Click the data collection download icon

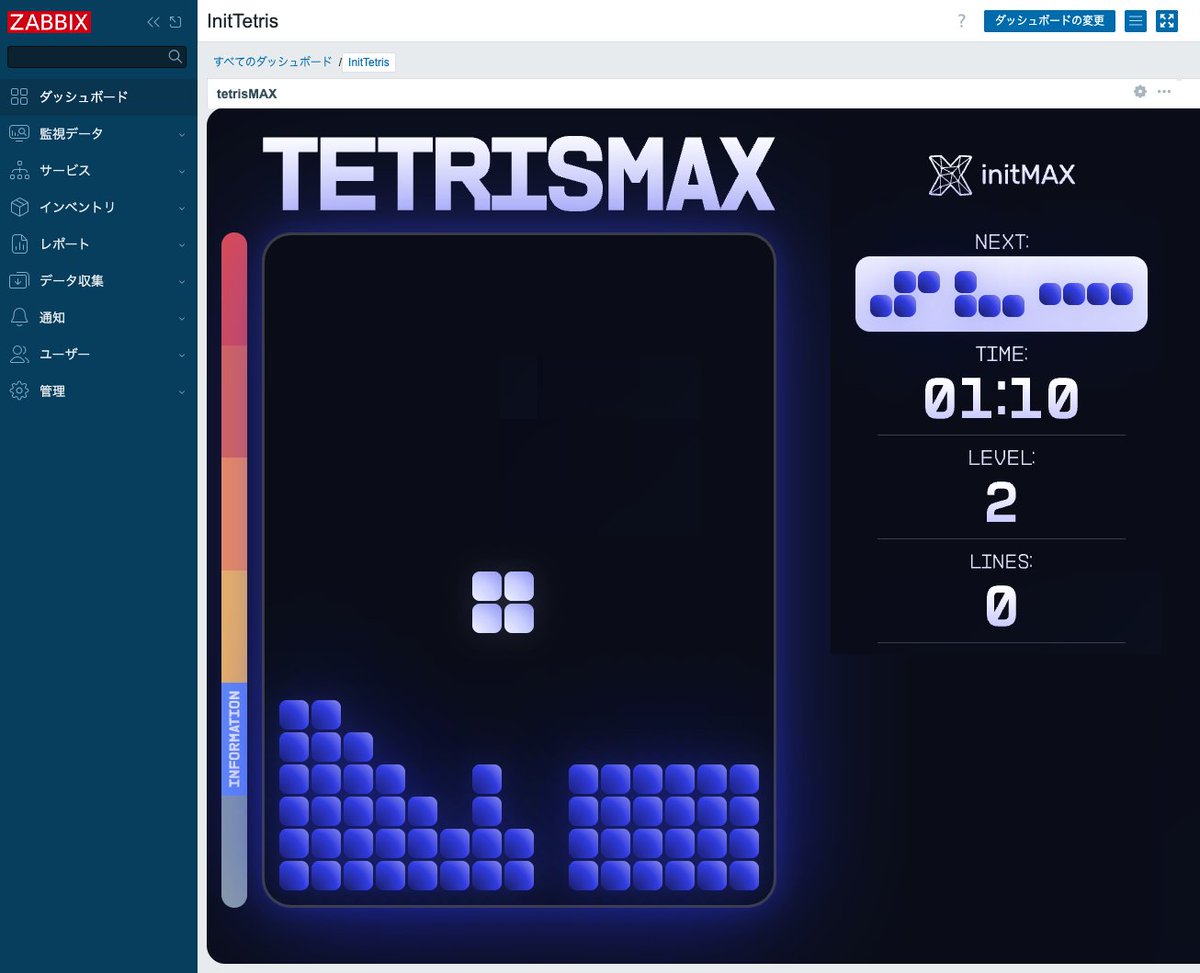click(x=19, y=281)
